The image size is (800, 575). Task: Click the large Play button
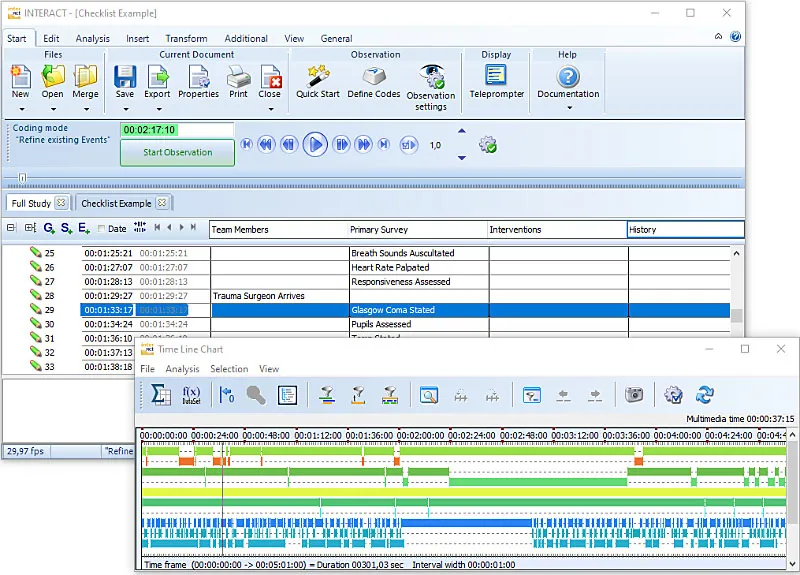(315, 145)
